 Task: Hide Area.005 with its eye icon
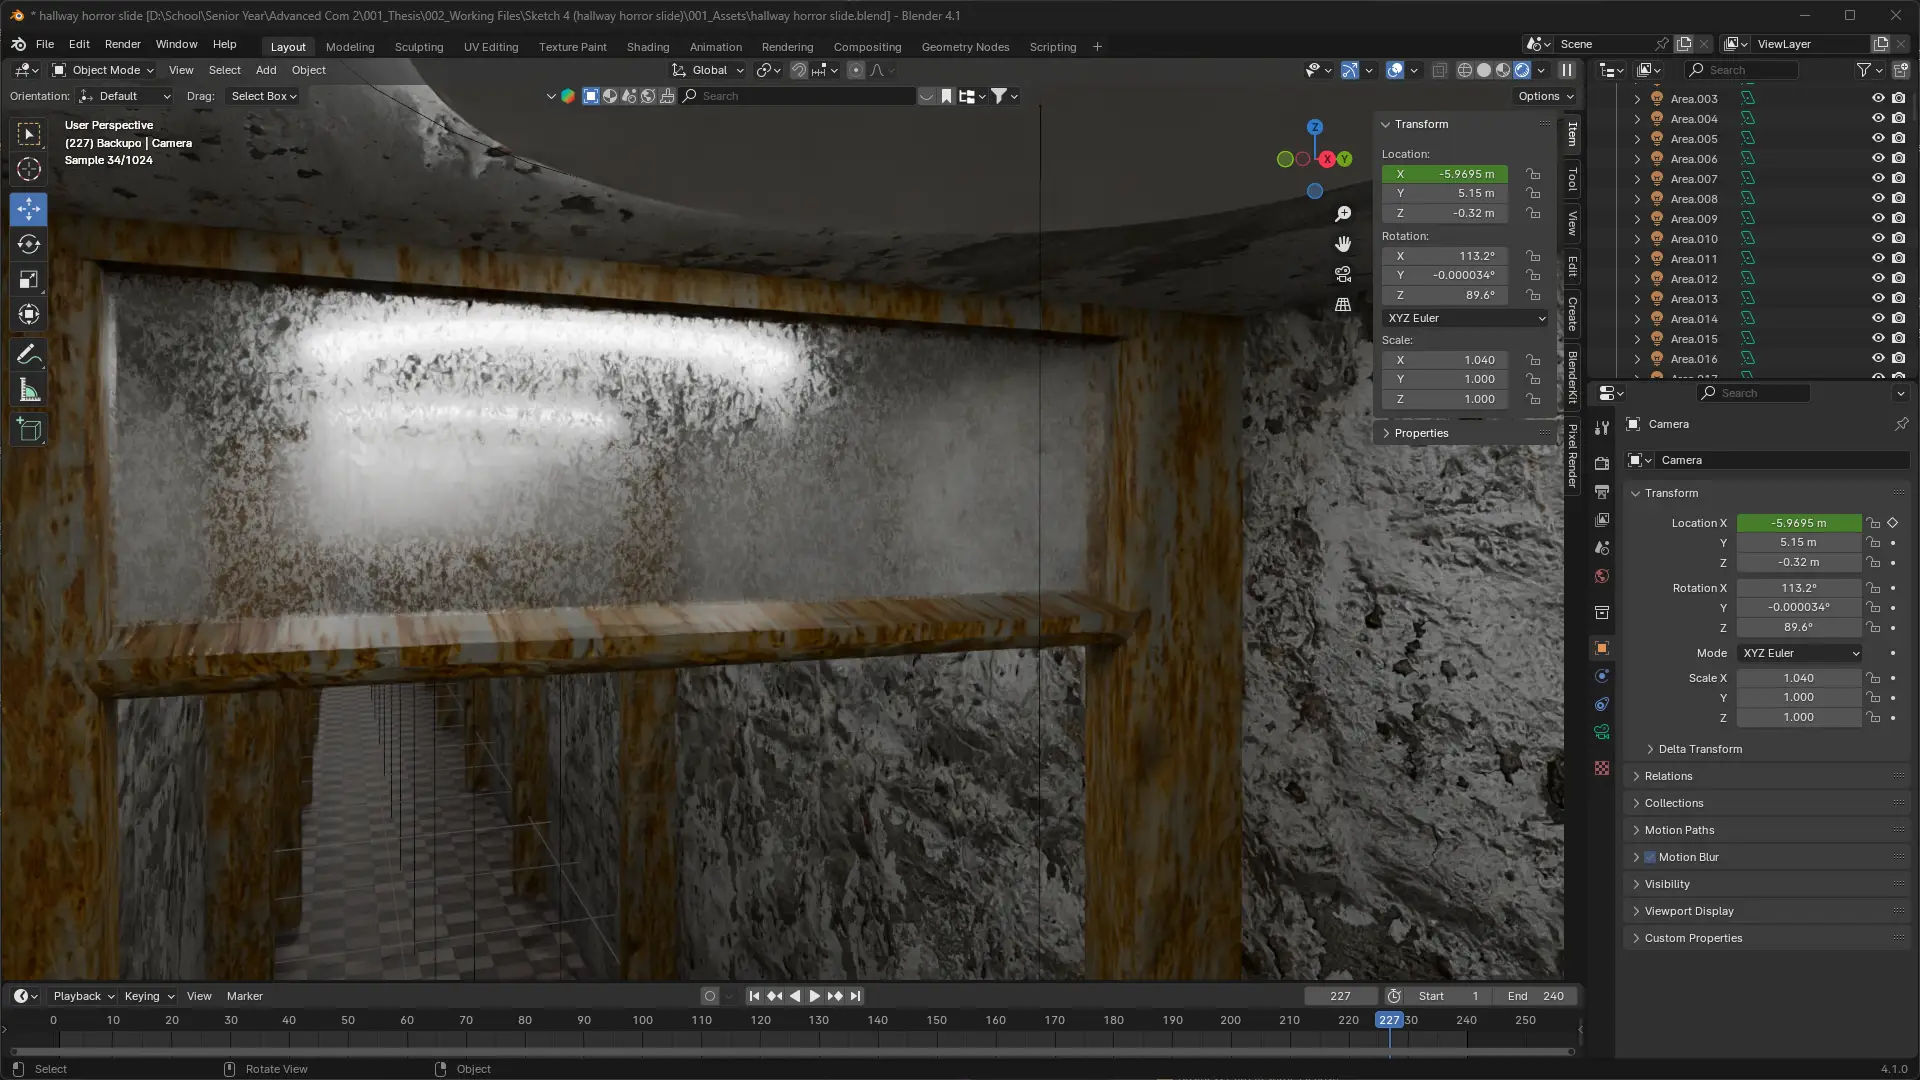point(1877,139)
